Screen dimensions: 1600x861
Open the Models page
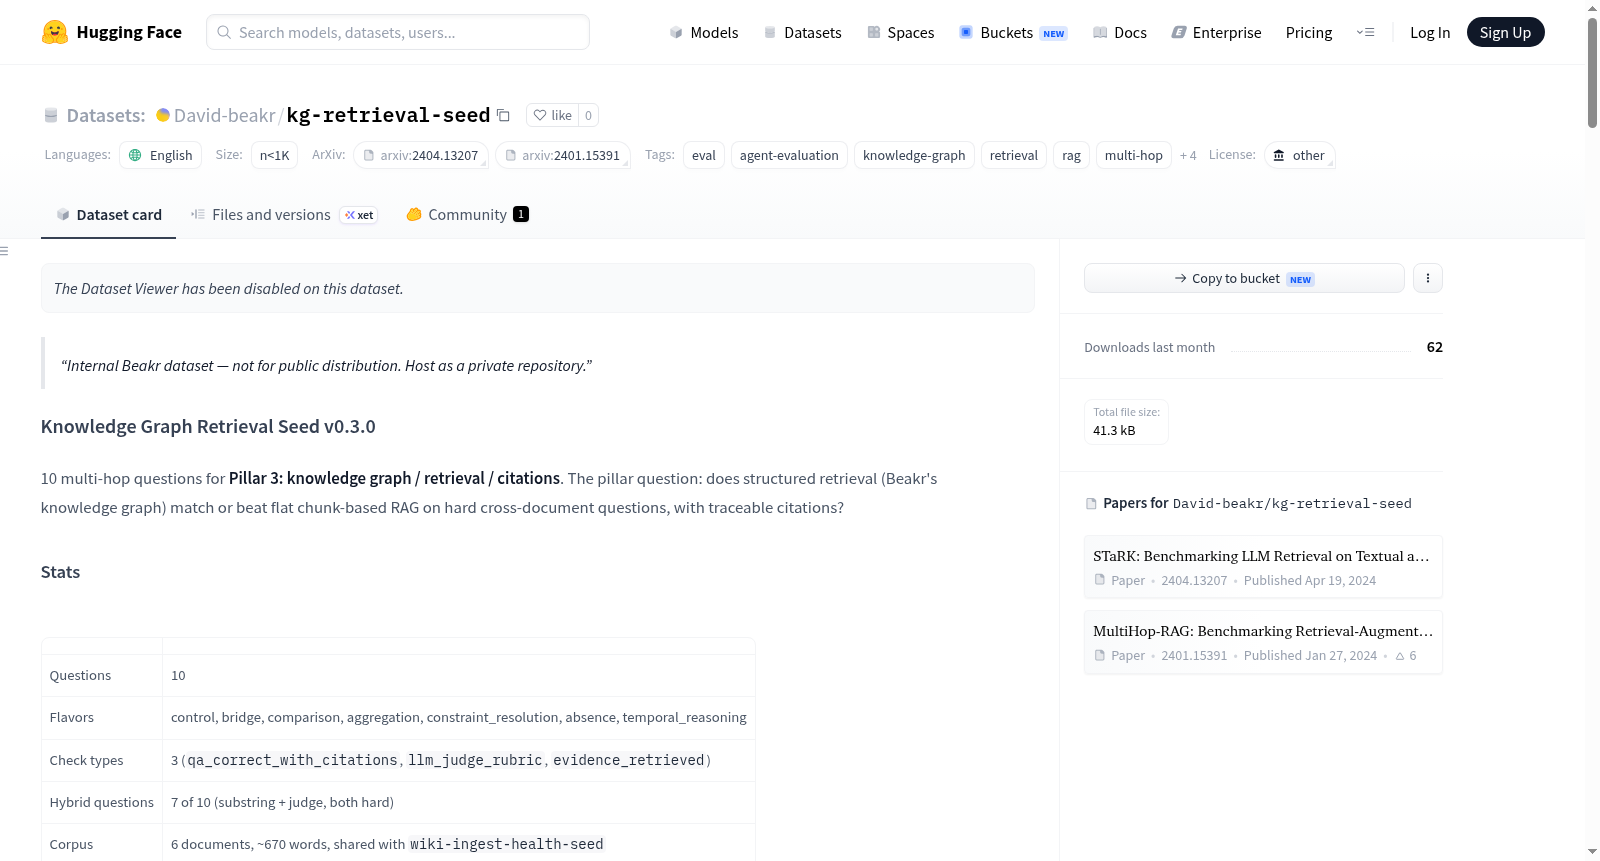click(704, 32)
